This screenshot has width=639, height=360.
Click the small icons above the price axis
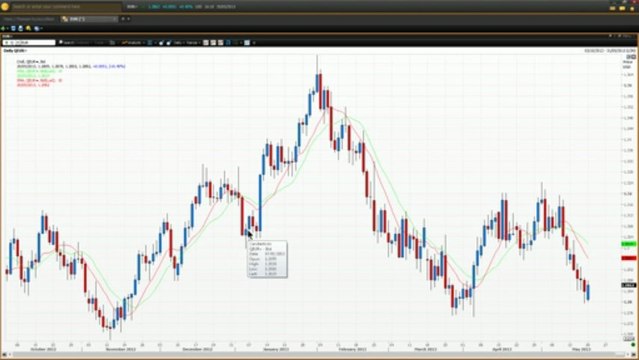(631, 57)
